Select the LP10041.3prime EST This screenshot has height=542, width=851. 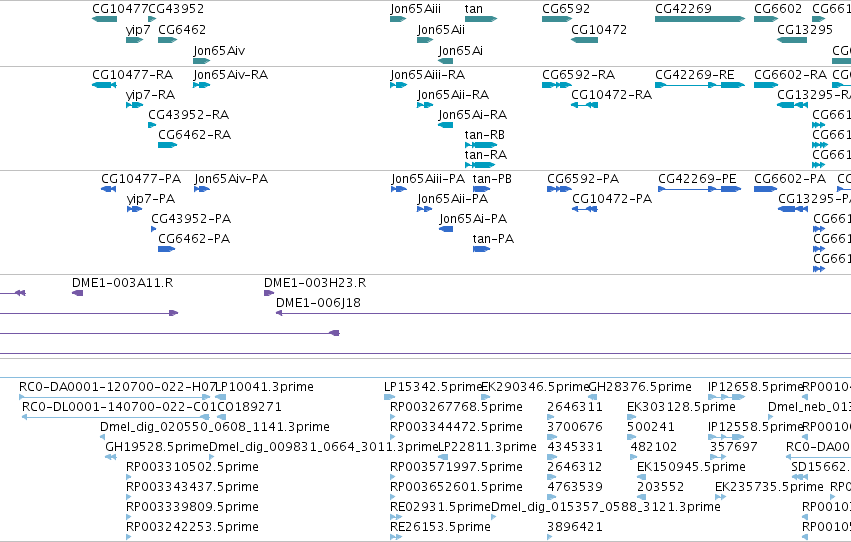220,397
